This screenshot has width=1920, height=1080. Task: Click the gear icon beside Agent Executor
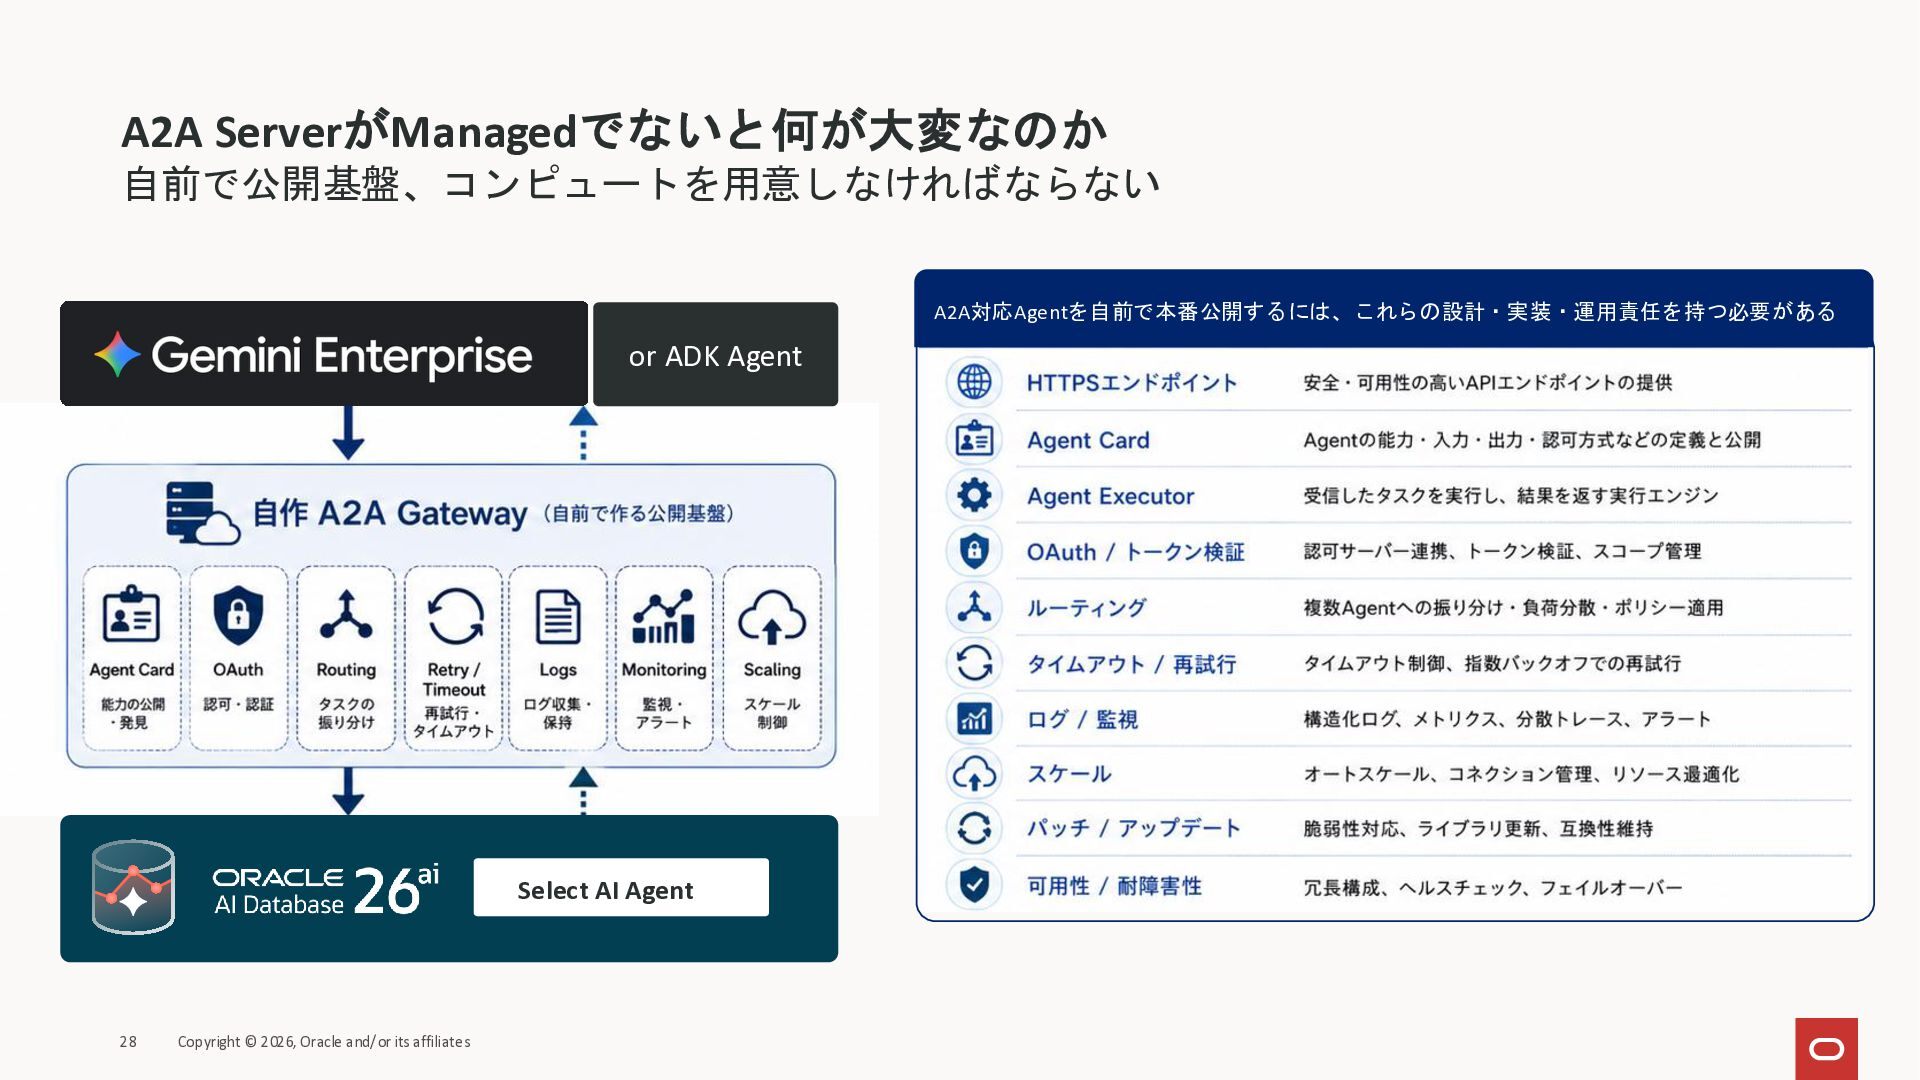tap(974, 495)
